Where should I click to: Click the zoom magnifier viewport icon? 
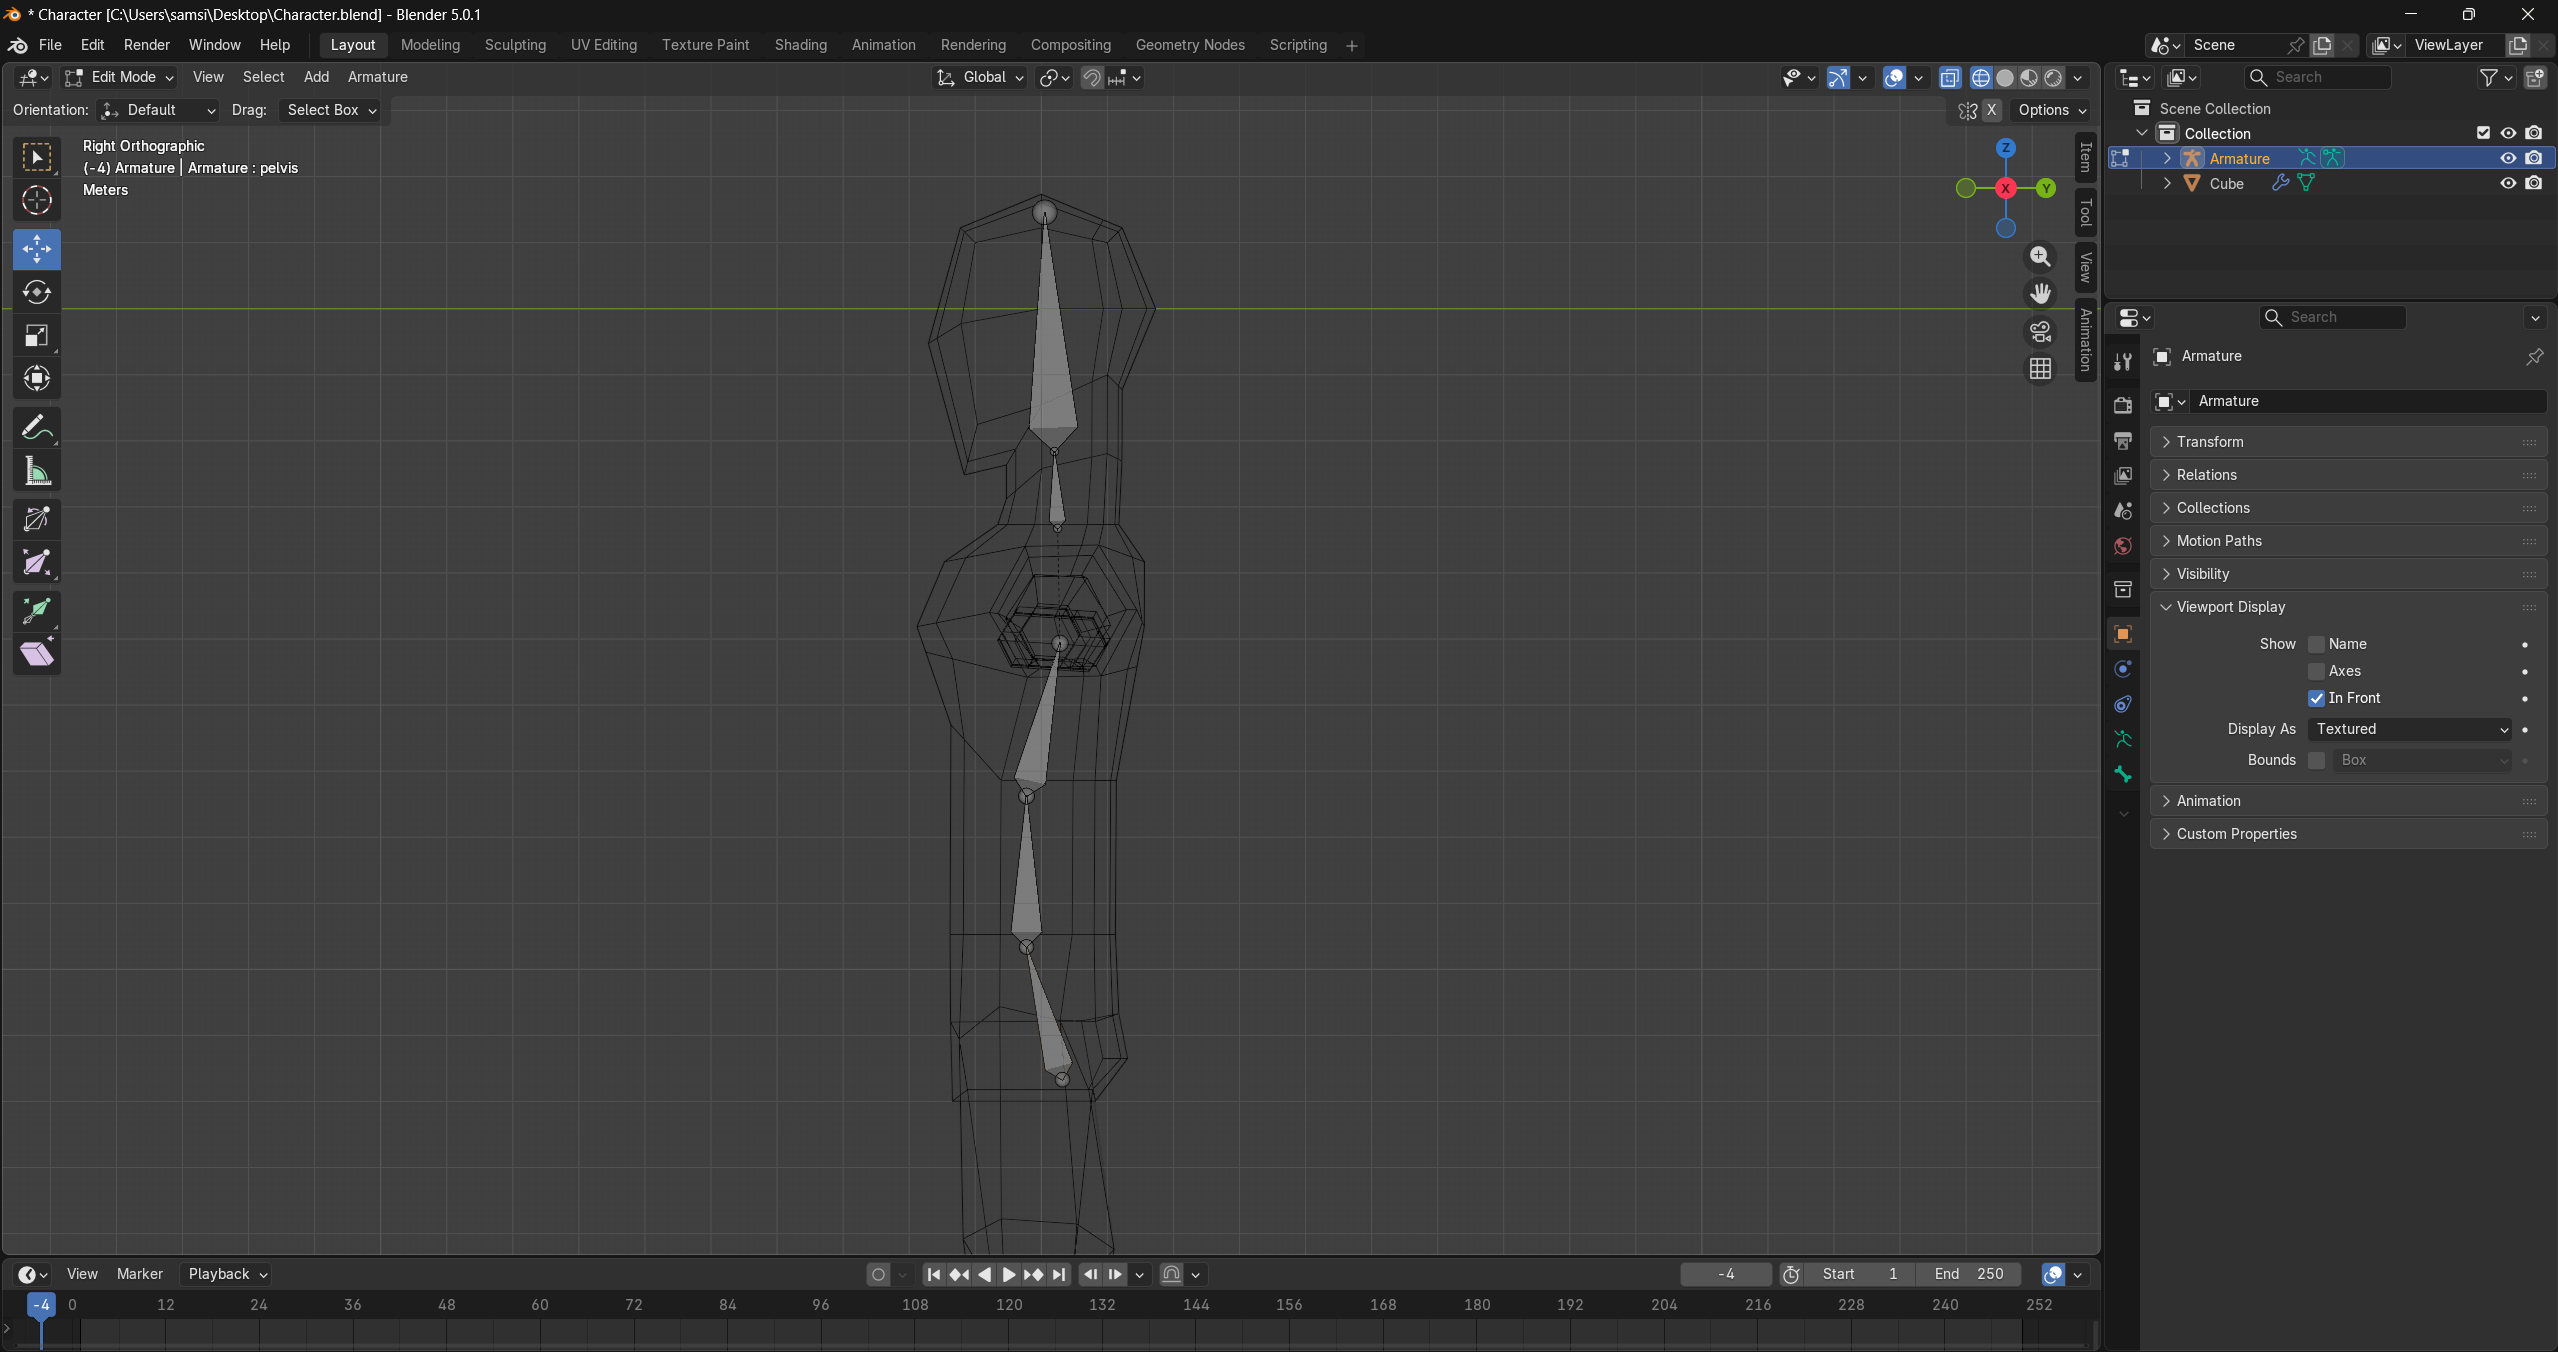tap(2040, 257)
